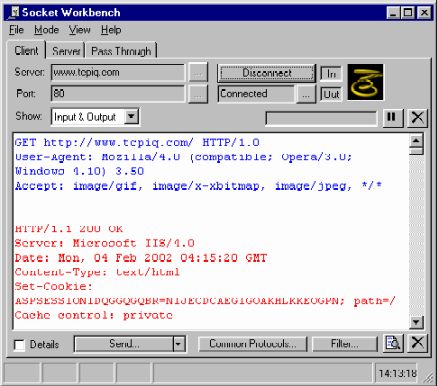Image resolution: width=437 pixels, height=386 pixels.
Task: Pause the data capture
Action: [392, 118]
